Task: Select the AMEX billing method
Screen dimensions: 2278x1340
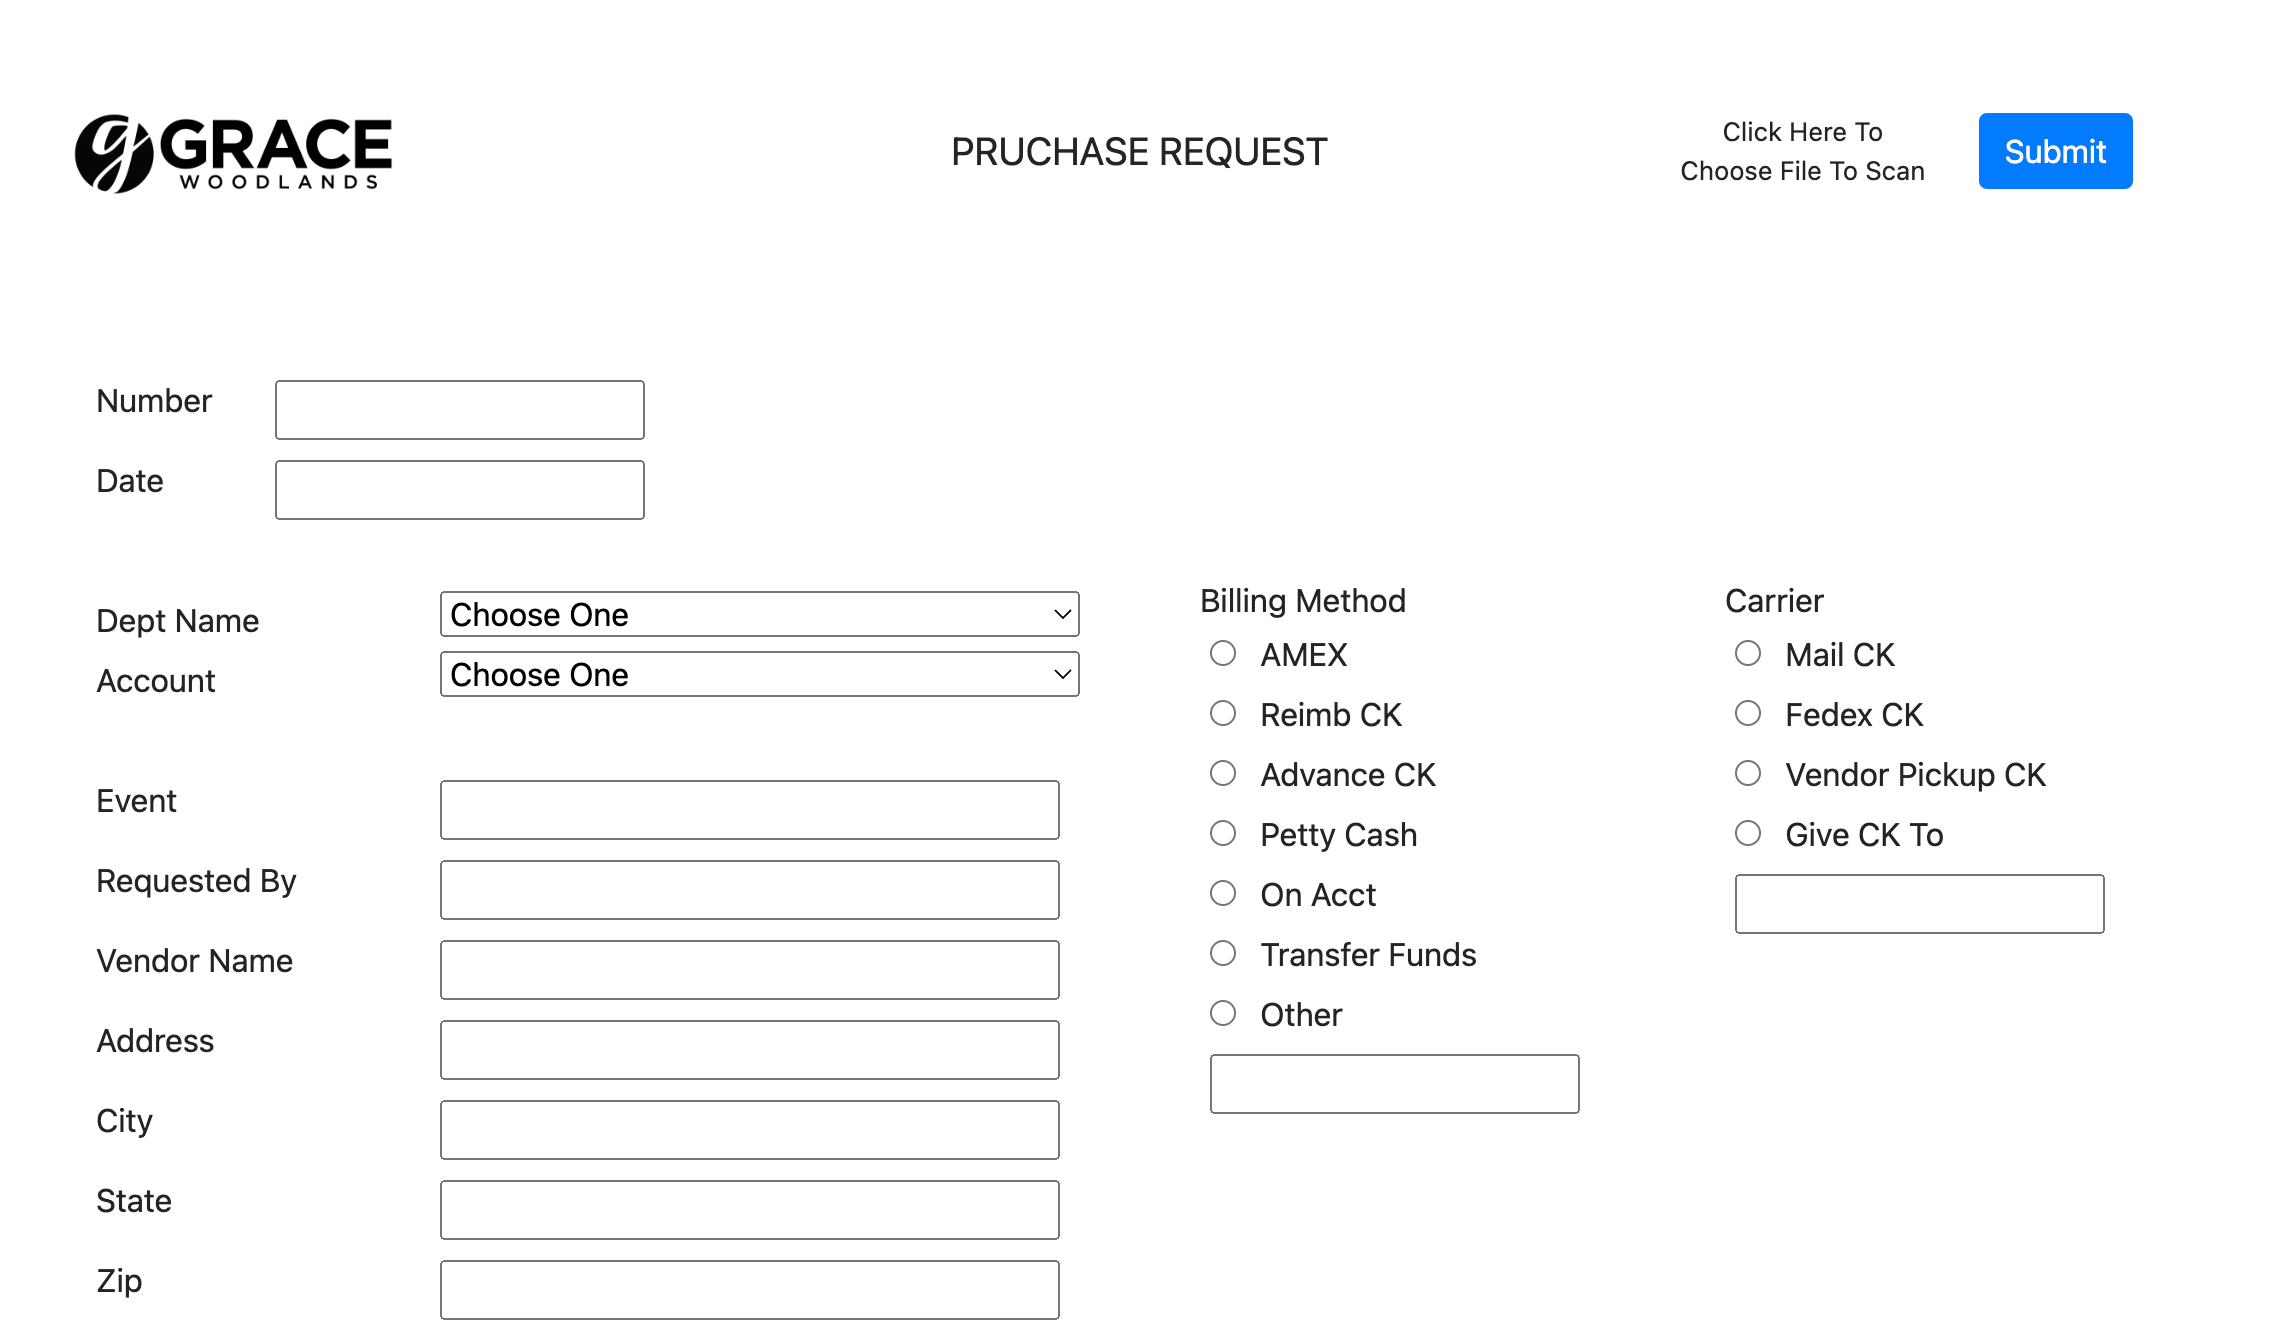Action: [x=1223, y=653]
